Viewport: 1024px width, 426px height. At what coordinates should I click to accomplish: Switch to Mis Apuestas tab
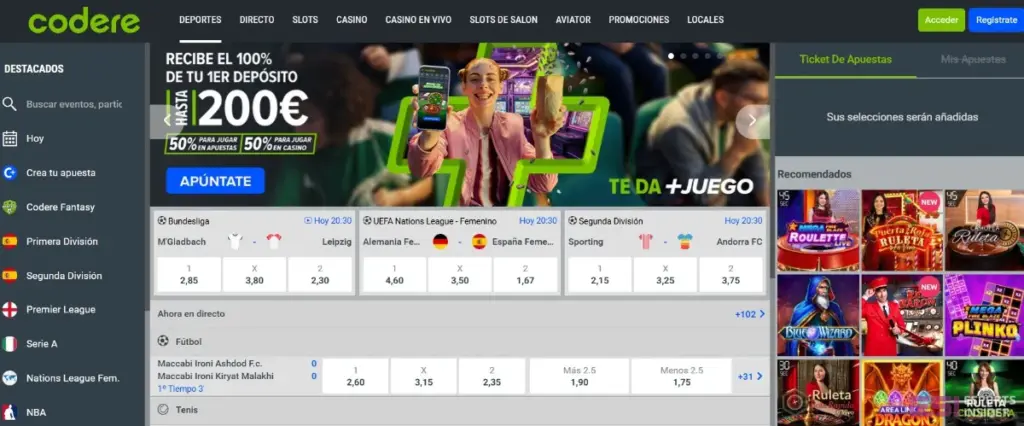[973, 59]
